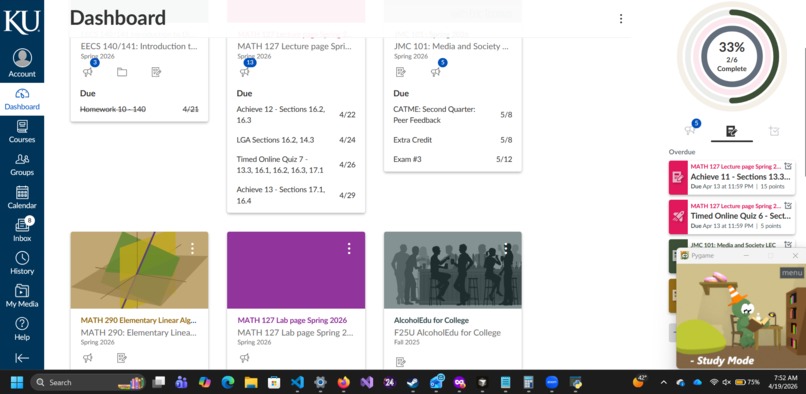
Task: Open MATH 290 assignments icon
Action: [x=122, y=357]
